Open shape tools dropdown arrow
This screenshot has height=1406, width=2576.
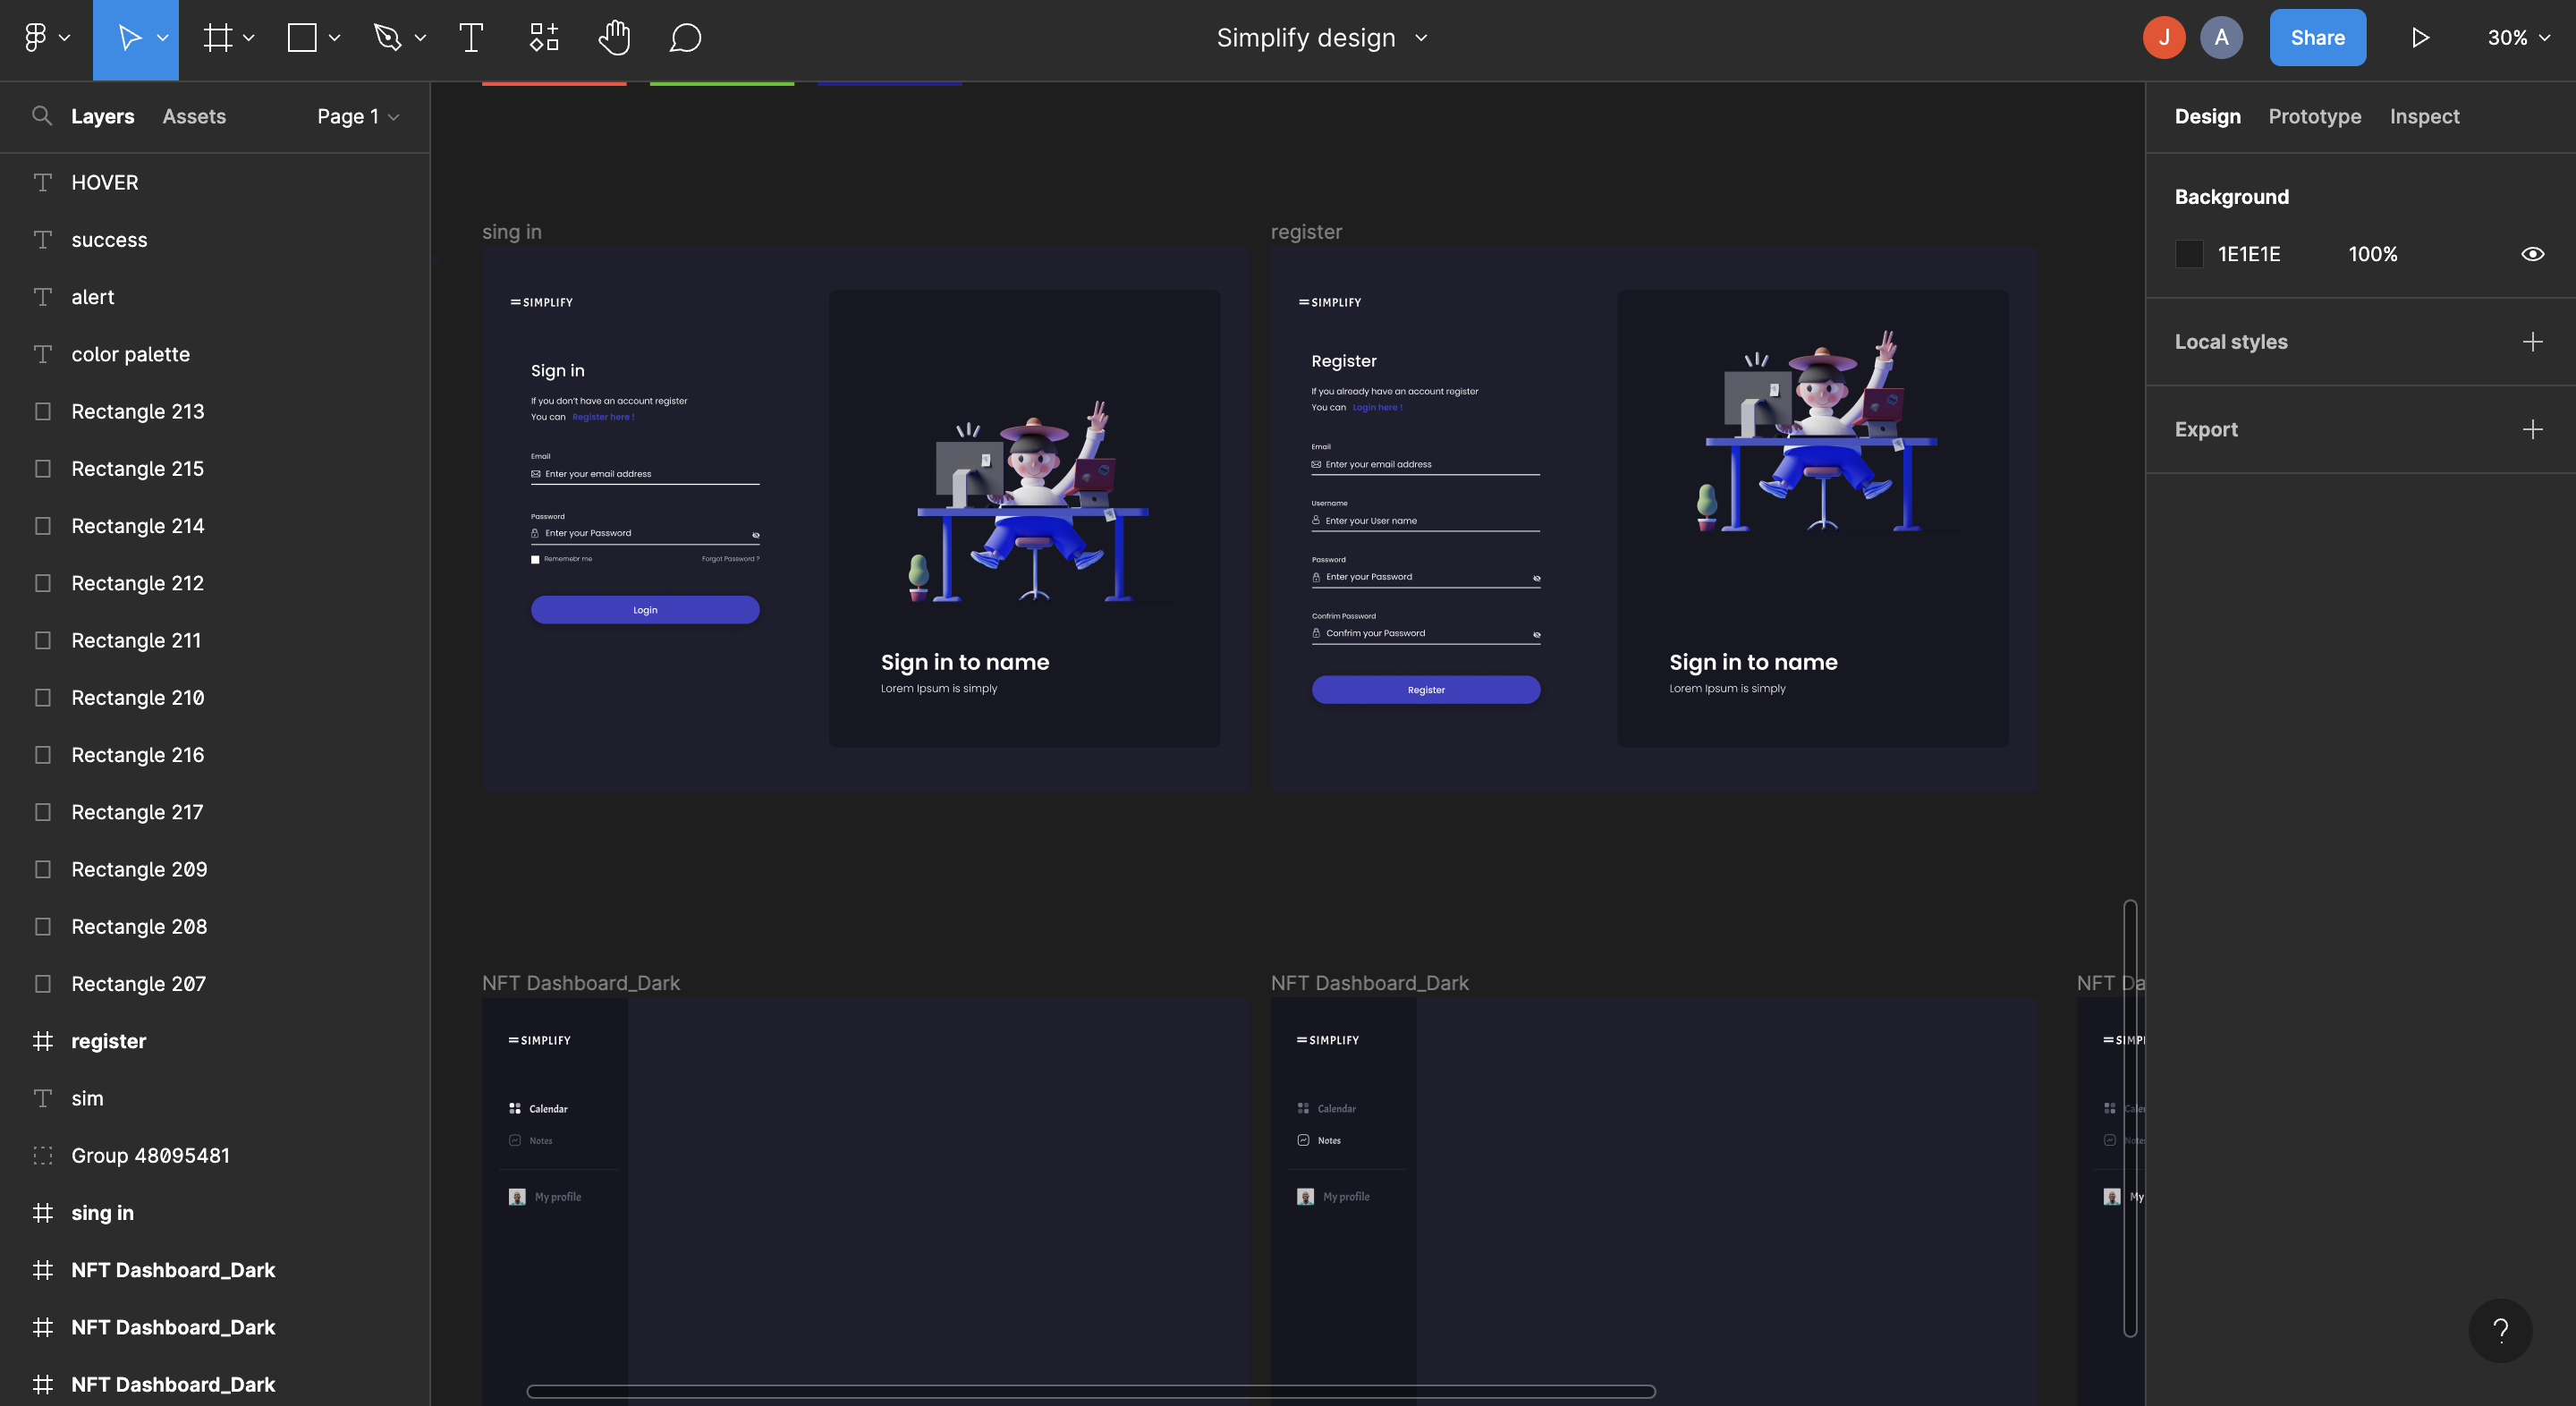point(335,38)
